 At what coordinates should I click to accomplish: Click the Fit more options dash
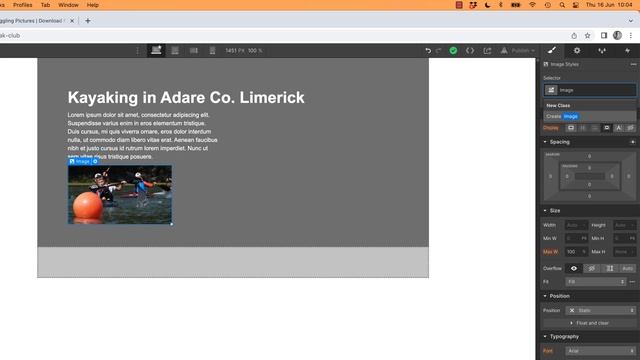click(632, 282)
